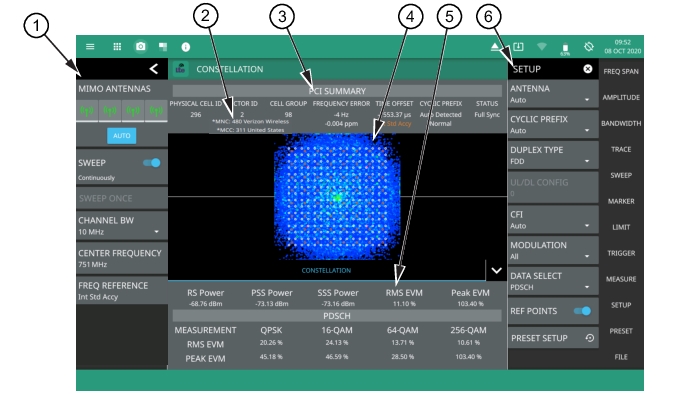The height and width of the screenshot is (399, 680).
Task: Click the Wi-Fi status icon
Action: coord(542,46)
